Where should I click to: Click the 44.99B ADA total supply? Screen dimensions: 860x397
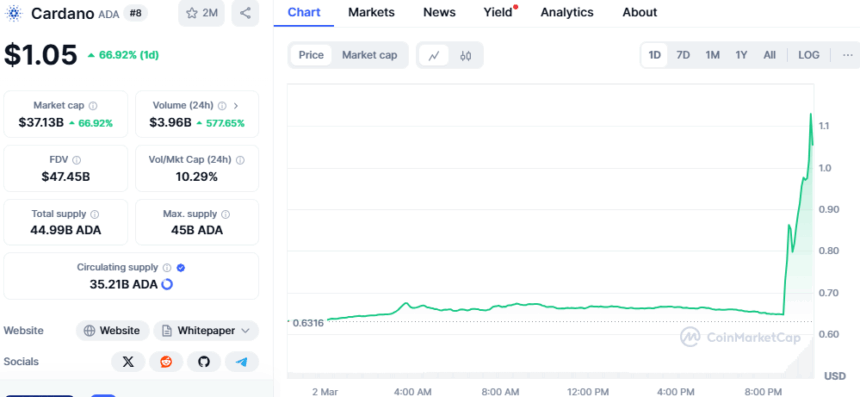pyautogui.click(x=66, y=230)
